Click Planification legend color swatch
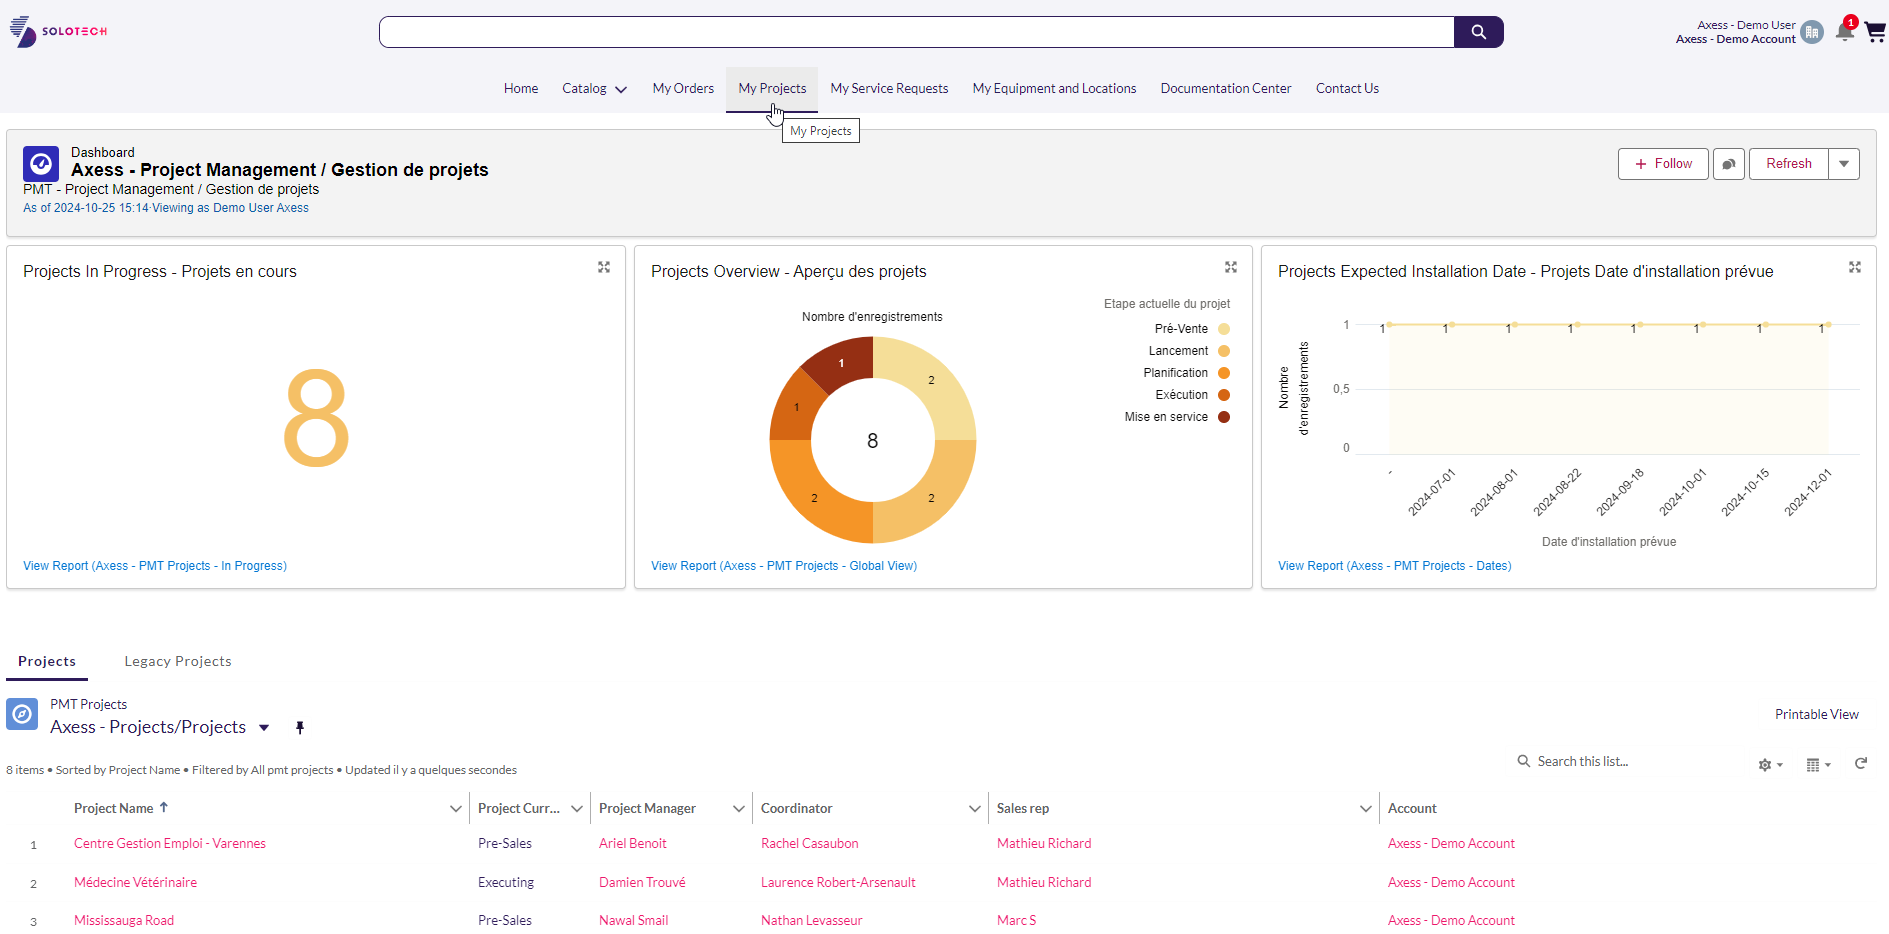1889x934 pixels. tap(1224, 373)
